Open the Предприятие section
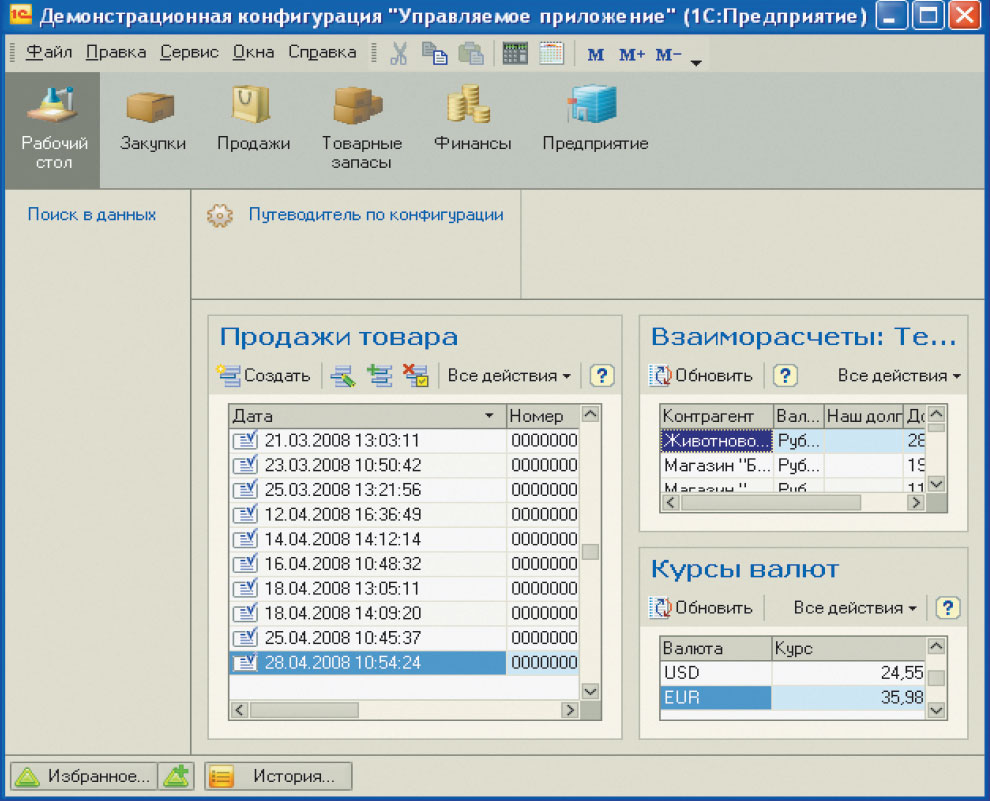 pos(595,123)
